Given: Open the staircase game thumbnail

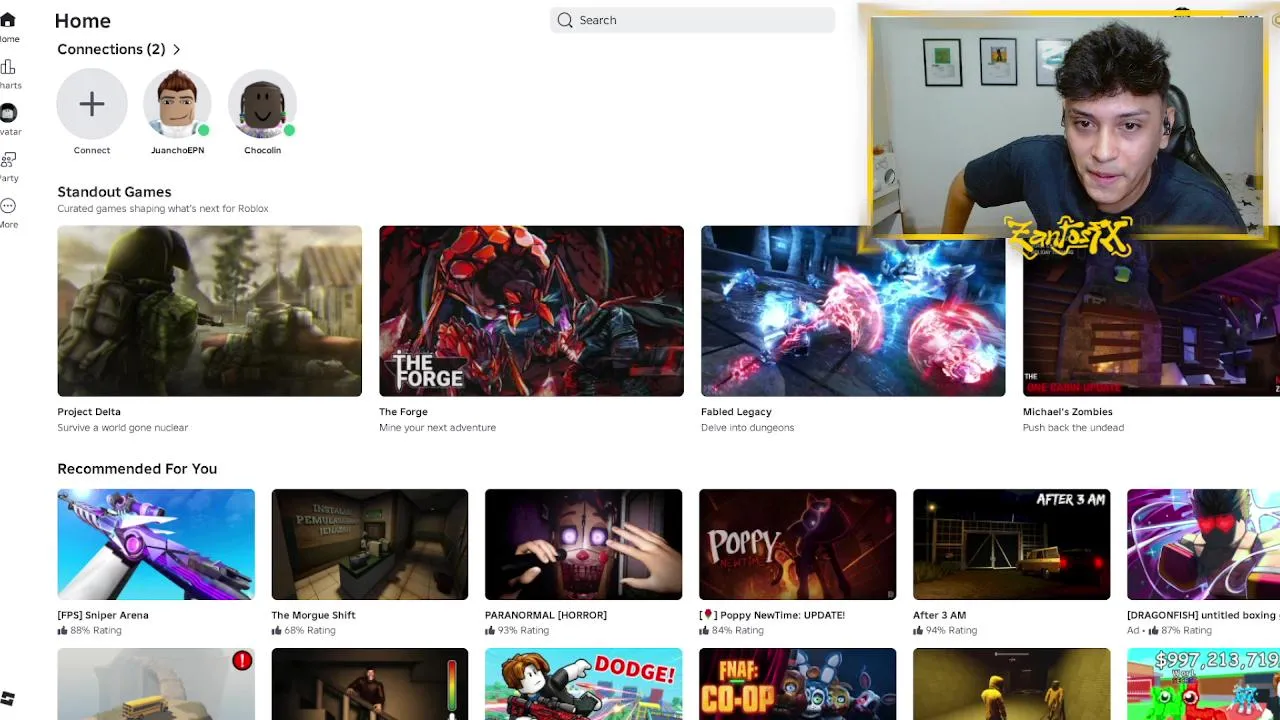Looking at the screenshot, I should click(370, 684).
